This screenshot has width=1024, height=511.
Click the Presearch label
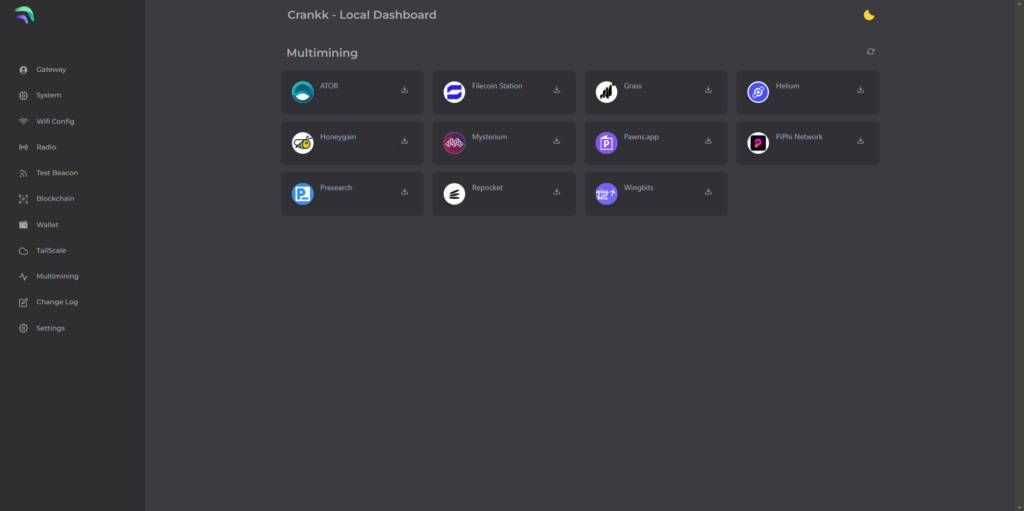pyautogui.click(x=336, y=188)
